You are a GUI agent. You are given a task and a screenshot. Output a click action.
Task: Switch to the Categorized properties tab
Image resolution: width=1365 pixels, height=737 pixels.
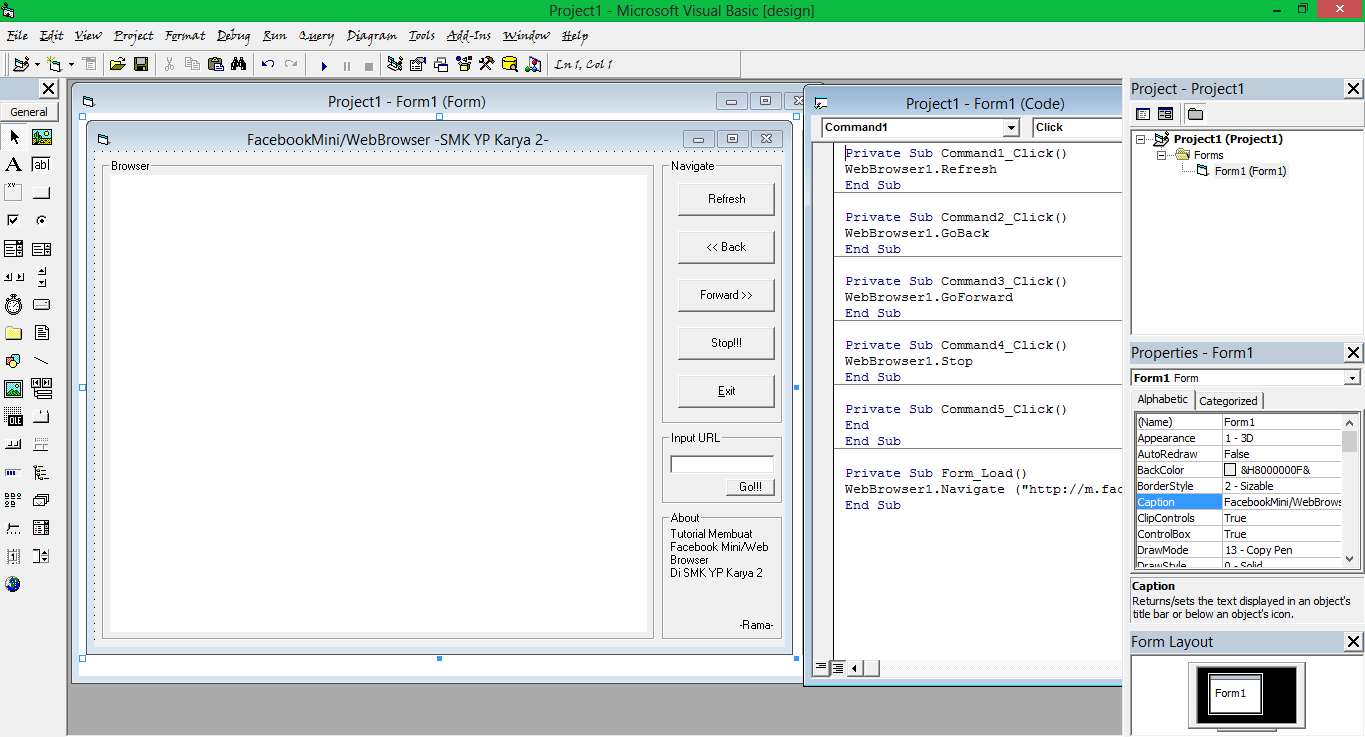click(x=1228, y=400)
